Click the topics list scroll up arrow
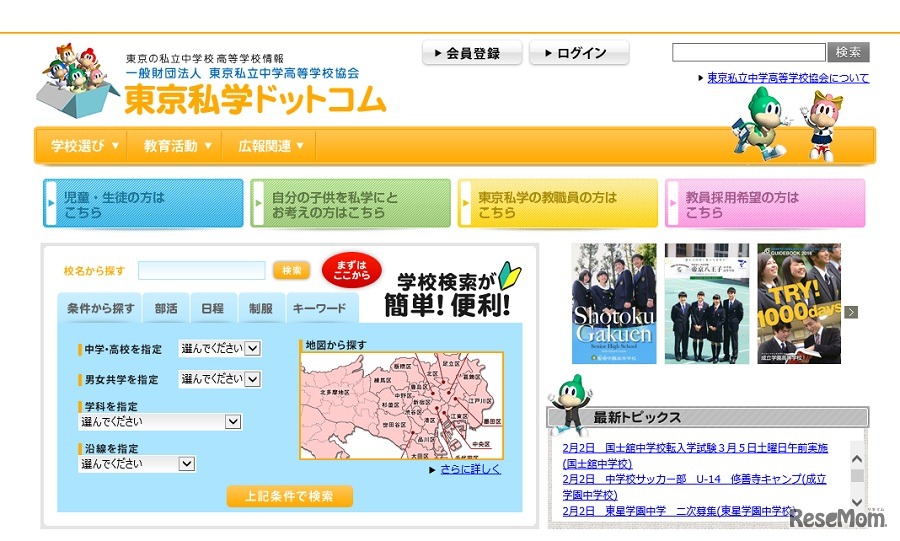 tap(857, 459)
